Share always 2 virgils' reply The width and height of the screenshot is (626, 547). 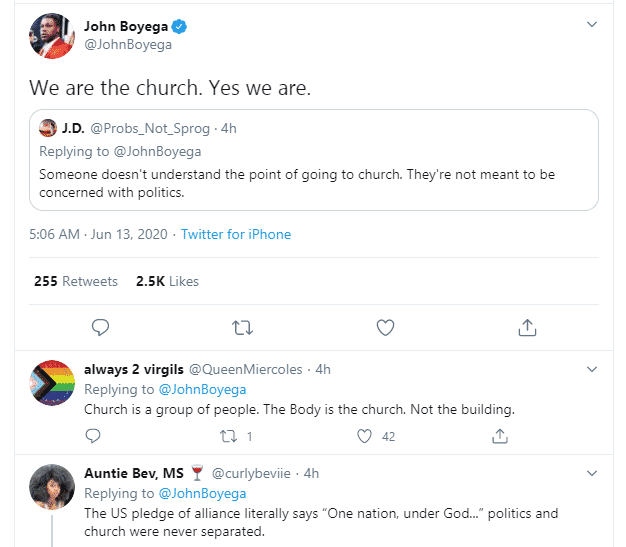500,436
